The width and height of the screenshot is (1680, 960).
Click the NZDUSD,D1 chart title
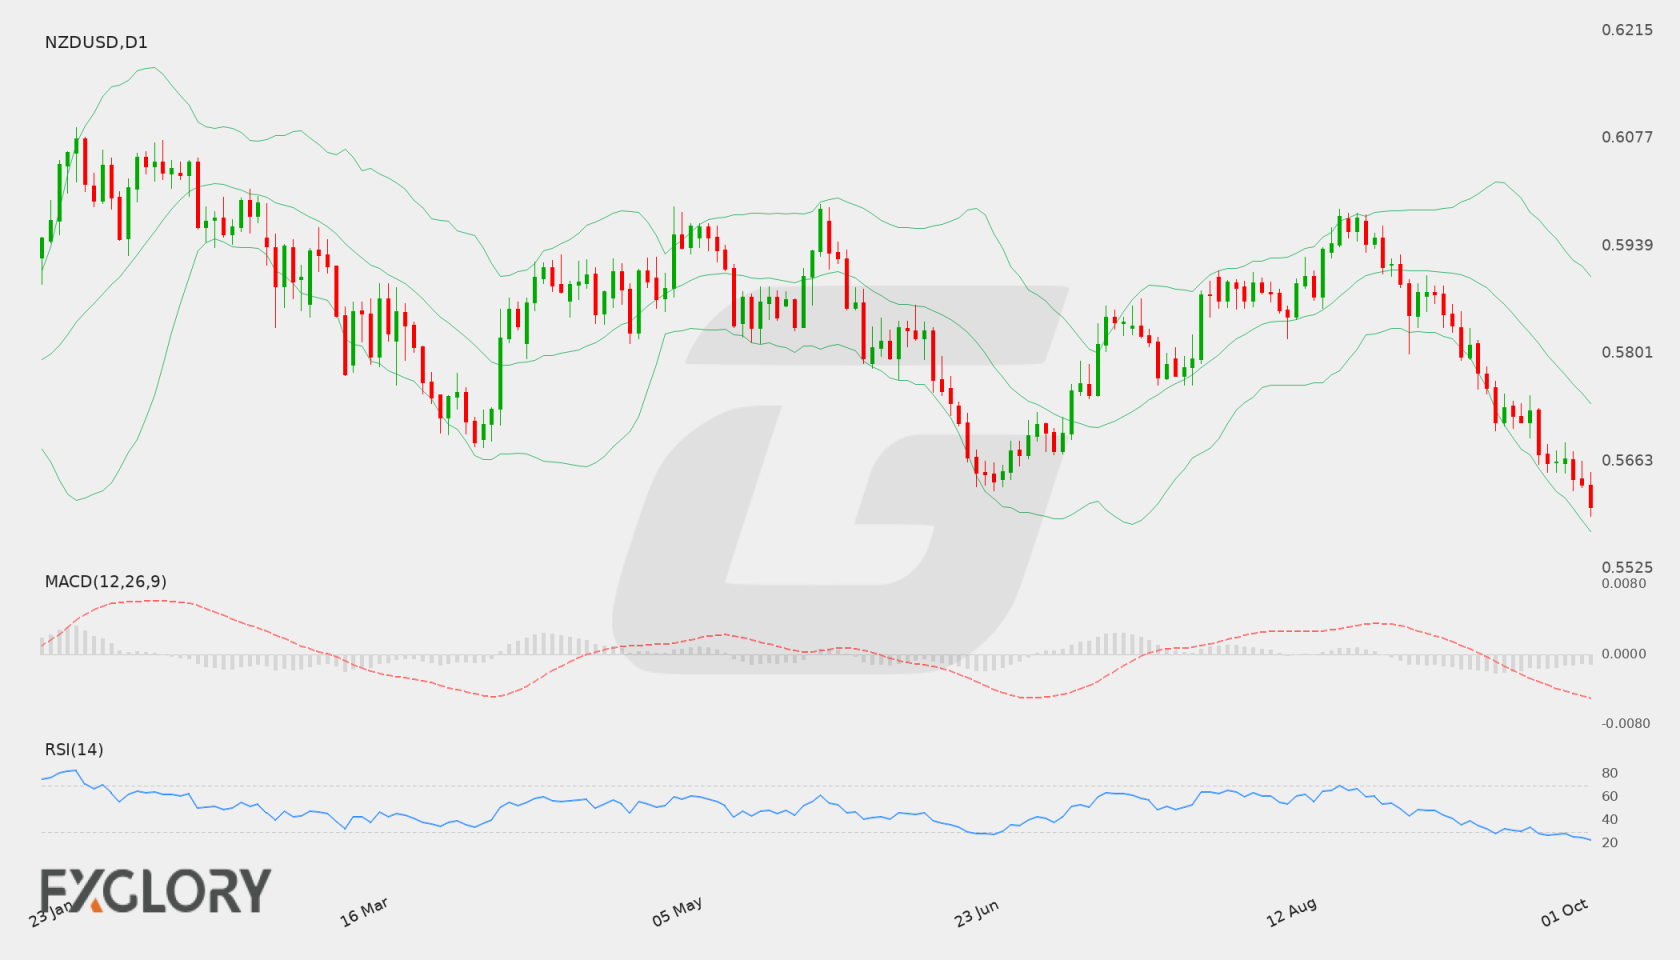[x=96, y=42]
